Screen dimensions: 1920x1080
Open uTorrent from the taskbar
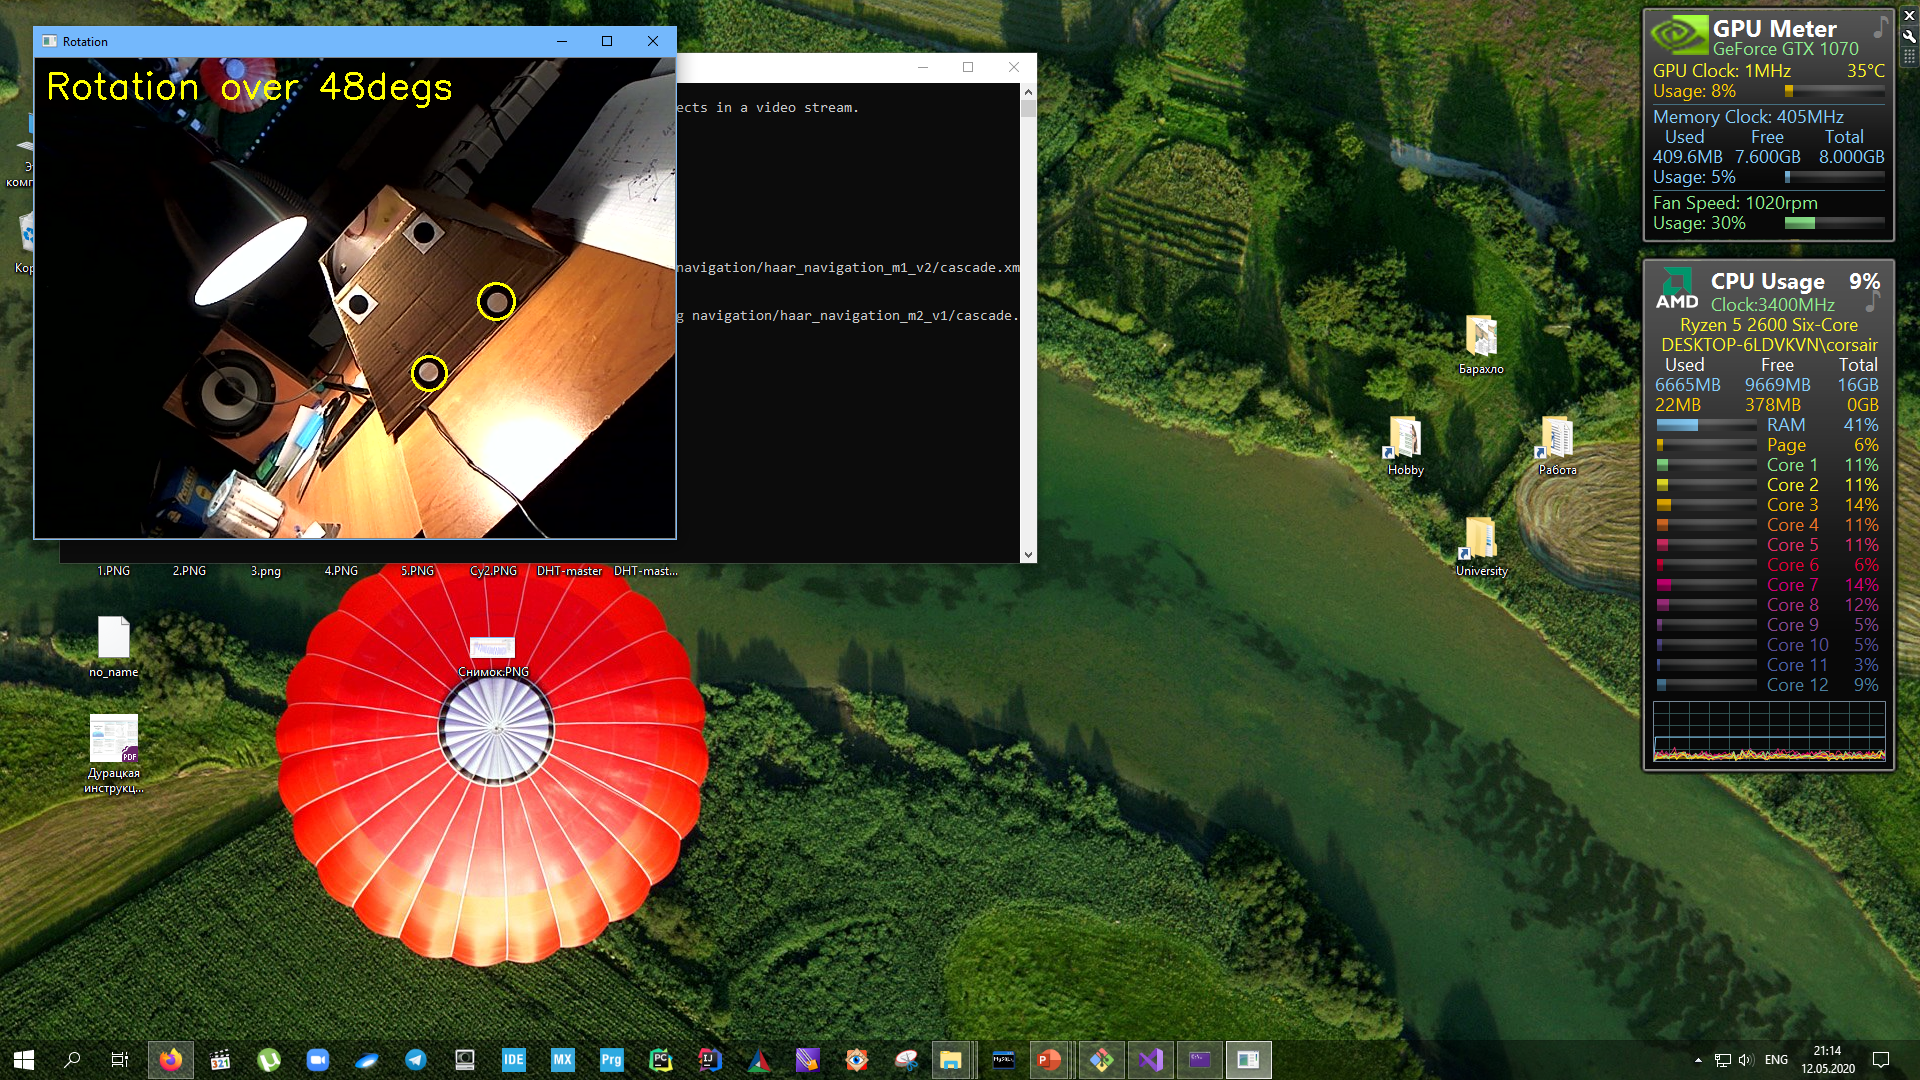[269, 1060]
